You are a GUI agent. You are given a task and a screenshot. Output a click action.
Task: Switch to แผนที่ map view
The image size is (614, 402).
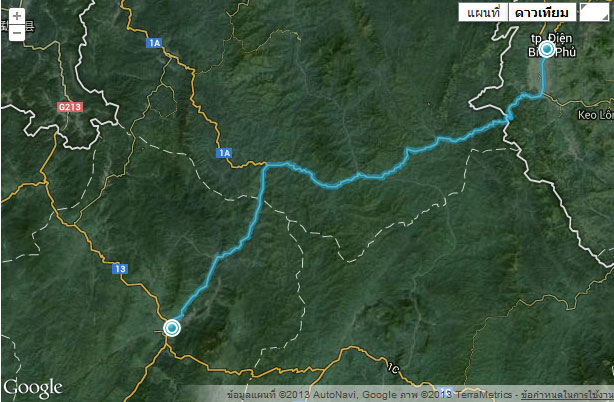[x=483, y=13]
